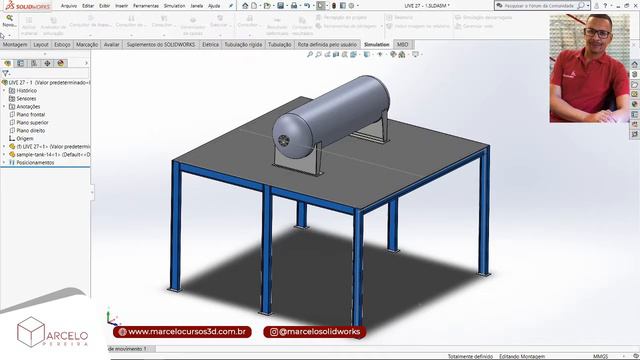
Task: Click the Rebuild traffic light icon
Action: 333,6
